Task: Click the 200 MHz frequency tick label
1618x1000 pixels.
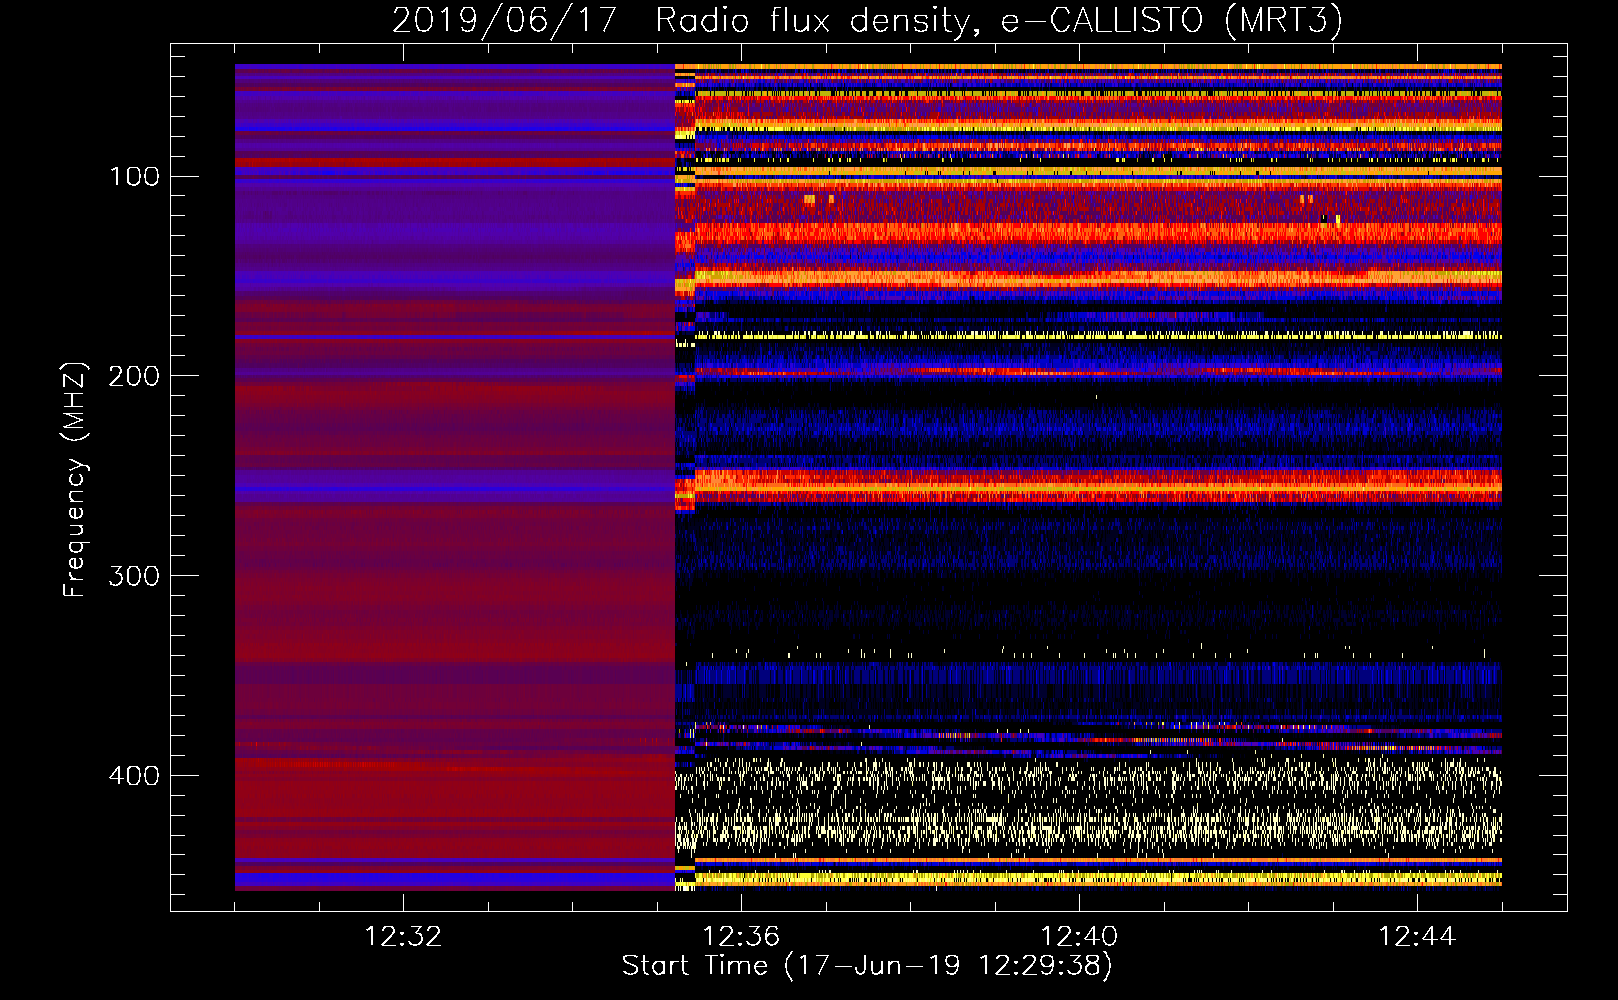Action: pyautogui.click(x=134, y=376)
